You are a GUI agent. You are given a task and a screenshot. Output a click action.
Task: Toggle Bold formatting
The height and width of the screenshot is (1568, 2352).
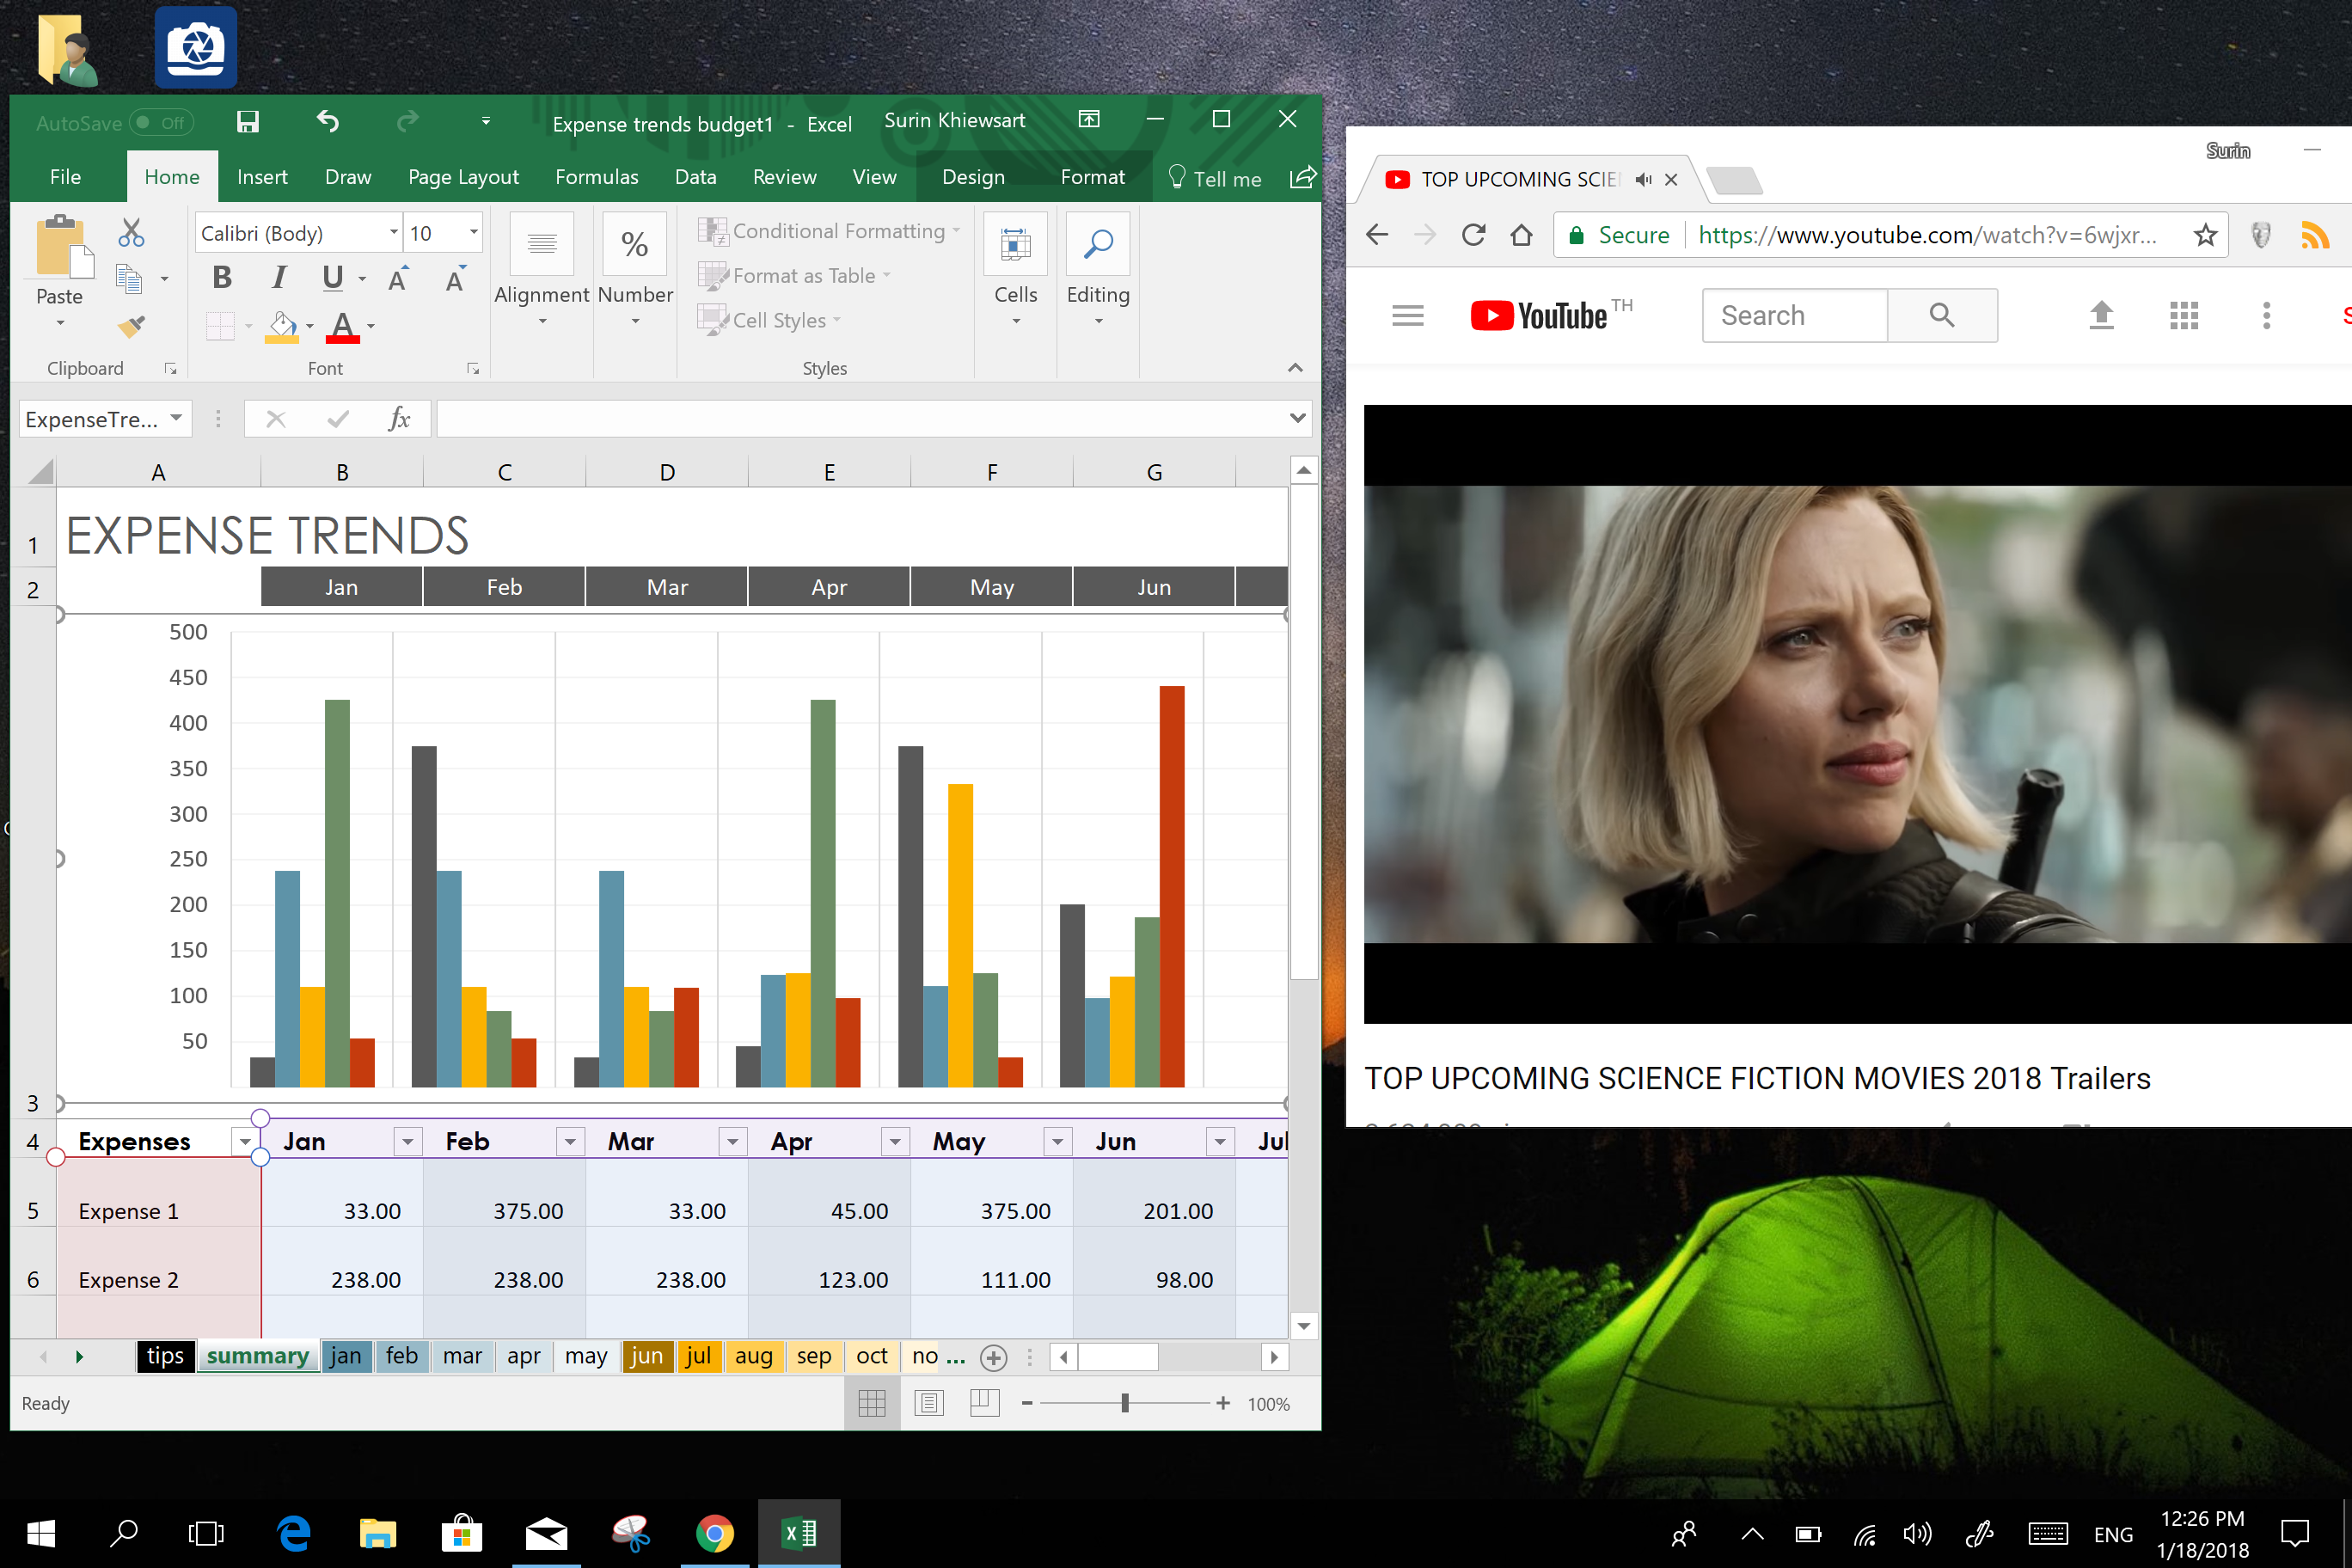click(x=222, y=278)
